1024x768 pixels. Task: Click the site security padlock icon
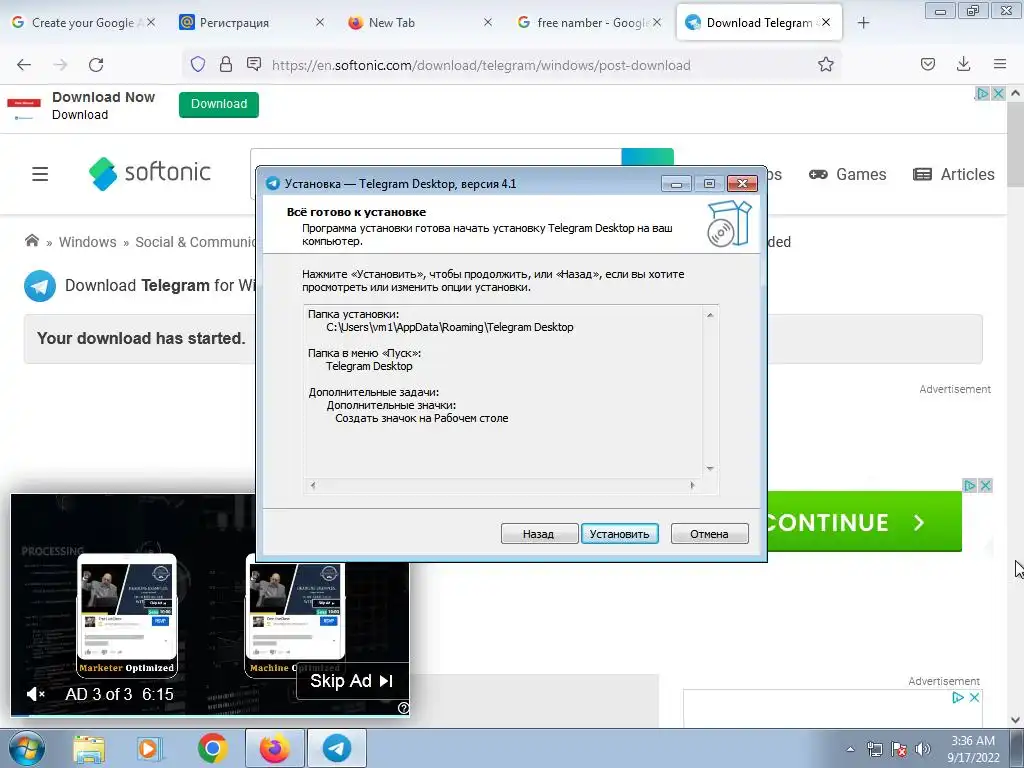[x=226, y=64]
